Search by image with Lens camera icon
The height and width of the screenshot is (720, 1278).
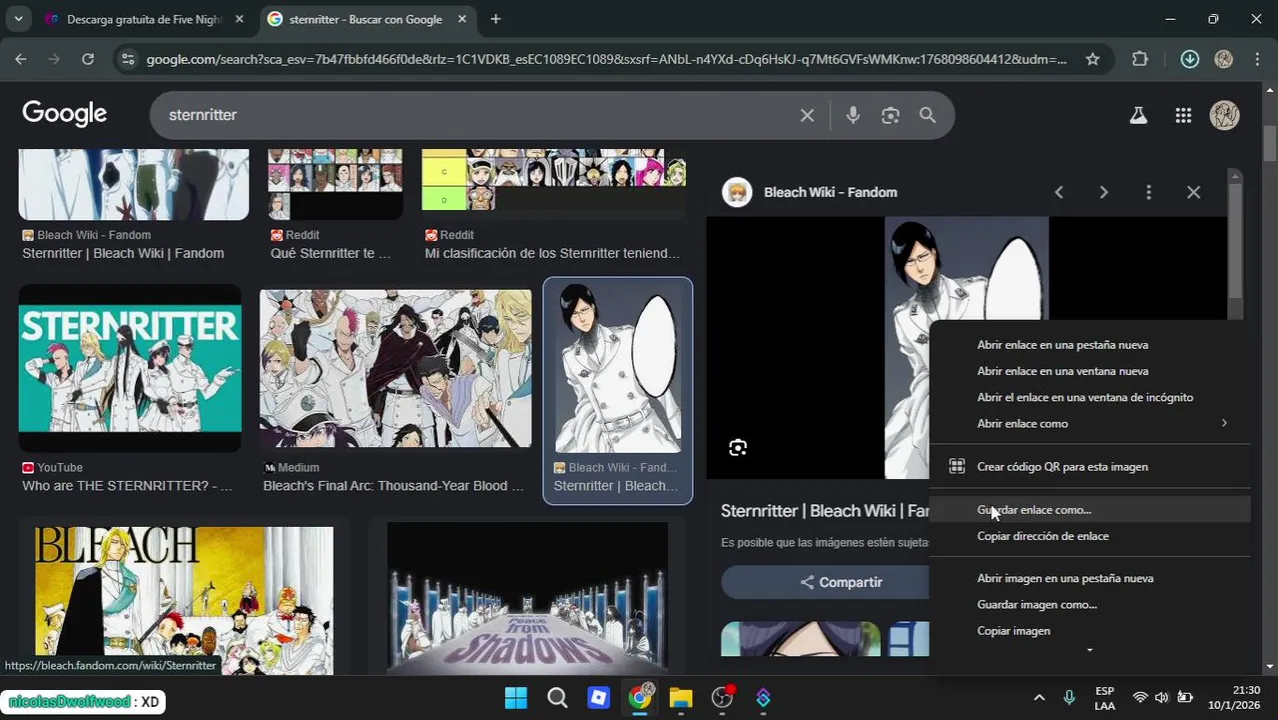(890, 115)
